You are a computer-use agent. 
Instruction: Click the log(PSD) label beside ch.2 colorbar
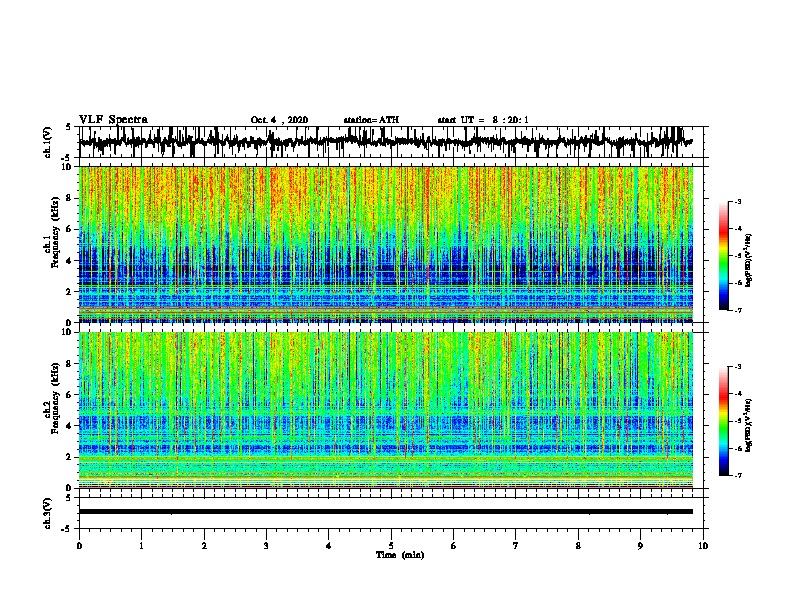(x=749, y=425)
